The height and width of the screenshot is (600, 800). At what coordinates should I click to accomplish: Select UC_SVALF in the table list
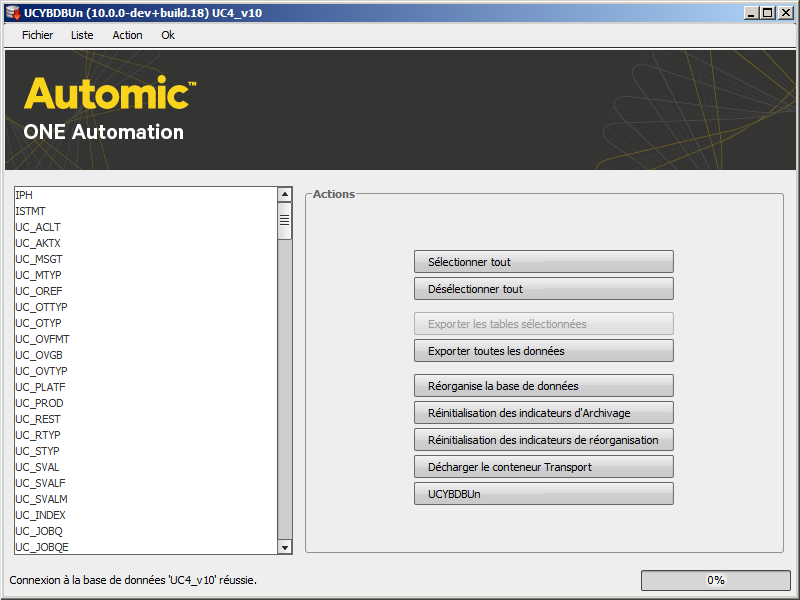(x=146, y=483)
